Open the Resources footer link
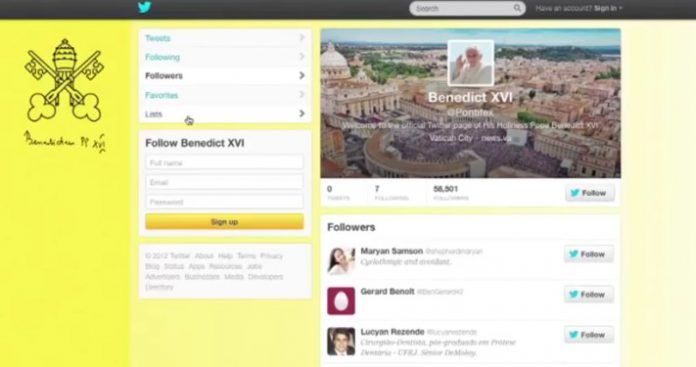Viewport: 696px width, 367px height. pyautogui.click(x=225, y=266)
